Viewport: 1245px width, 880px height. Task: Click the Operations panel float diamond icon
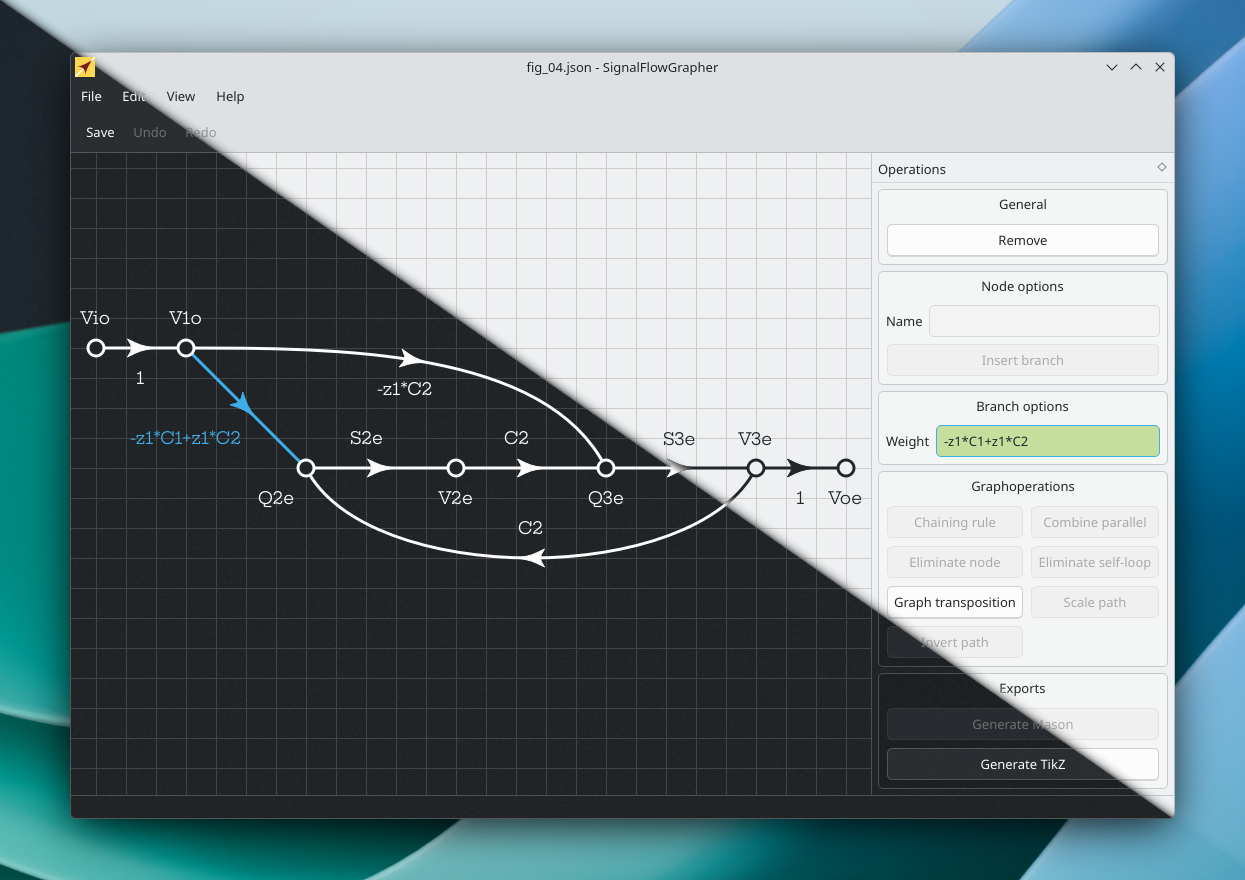[x=1161, y=167]
